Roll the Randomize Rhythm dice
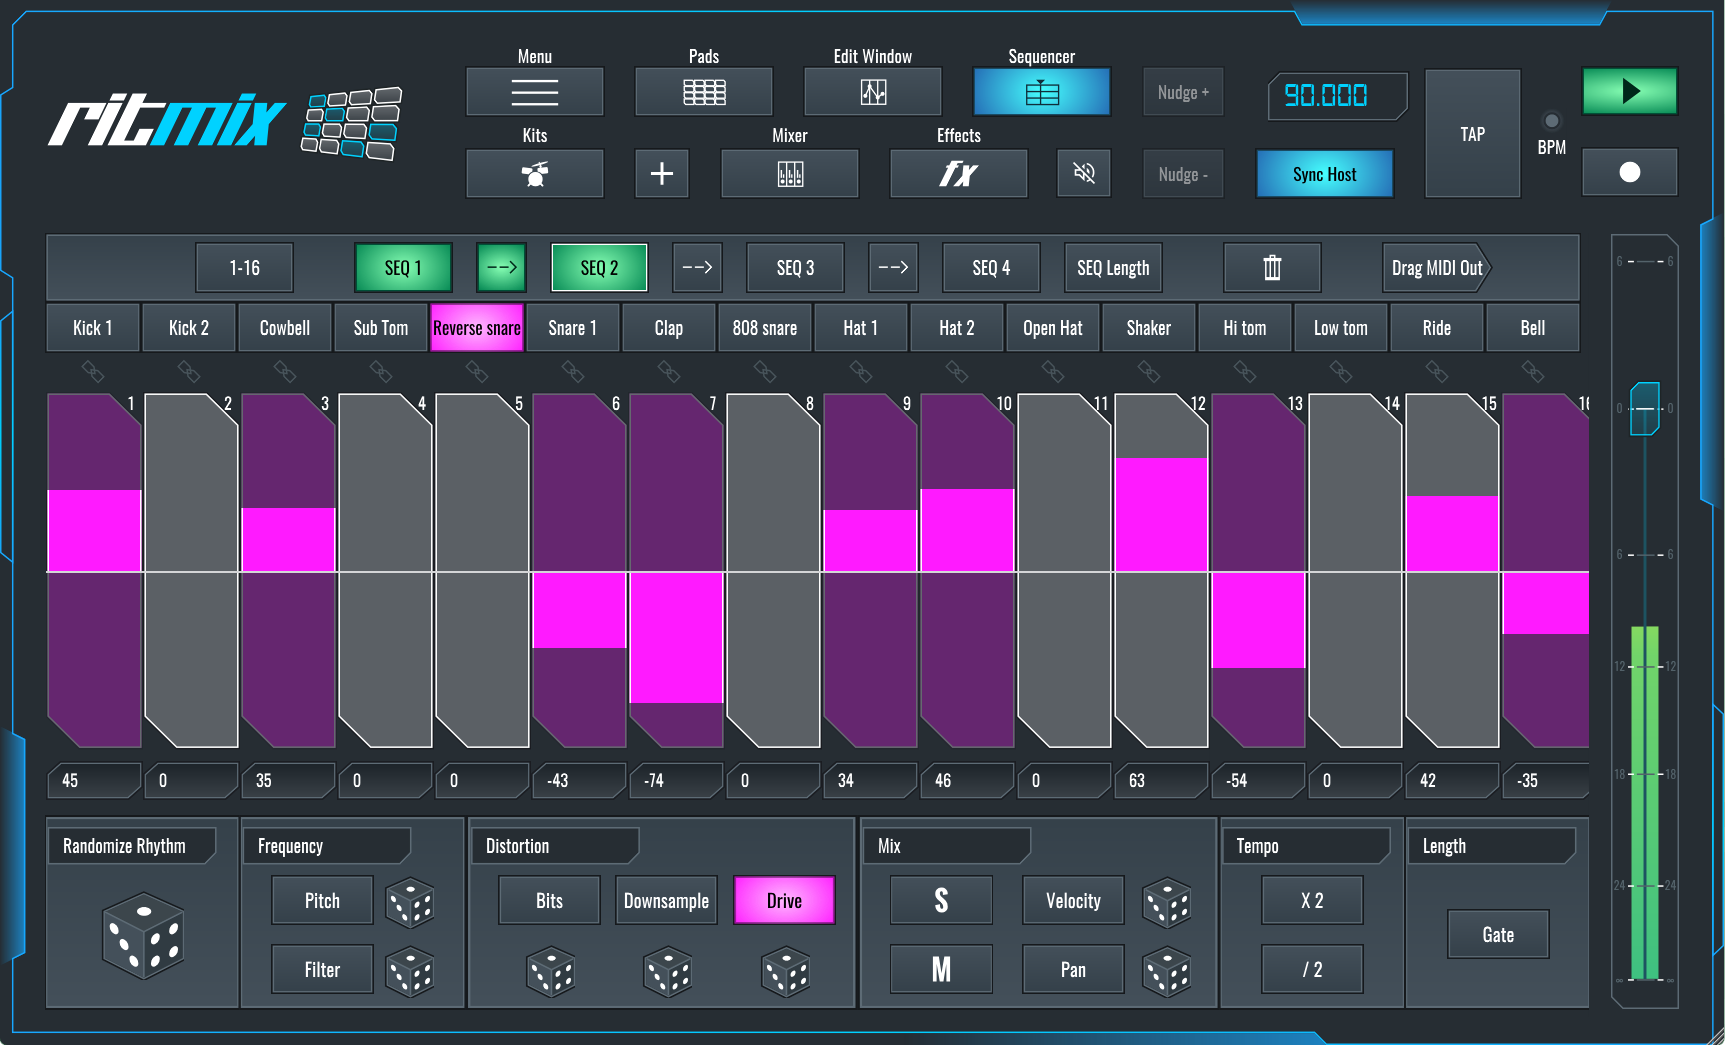The height and width of the screenshot is (1045, 1725). tap(144, 935)
